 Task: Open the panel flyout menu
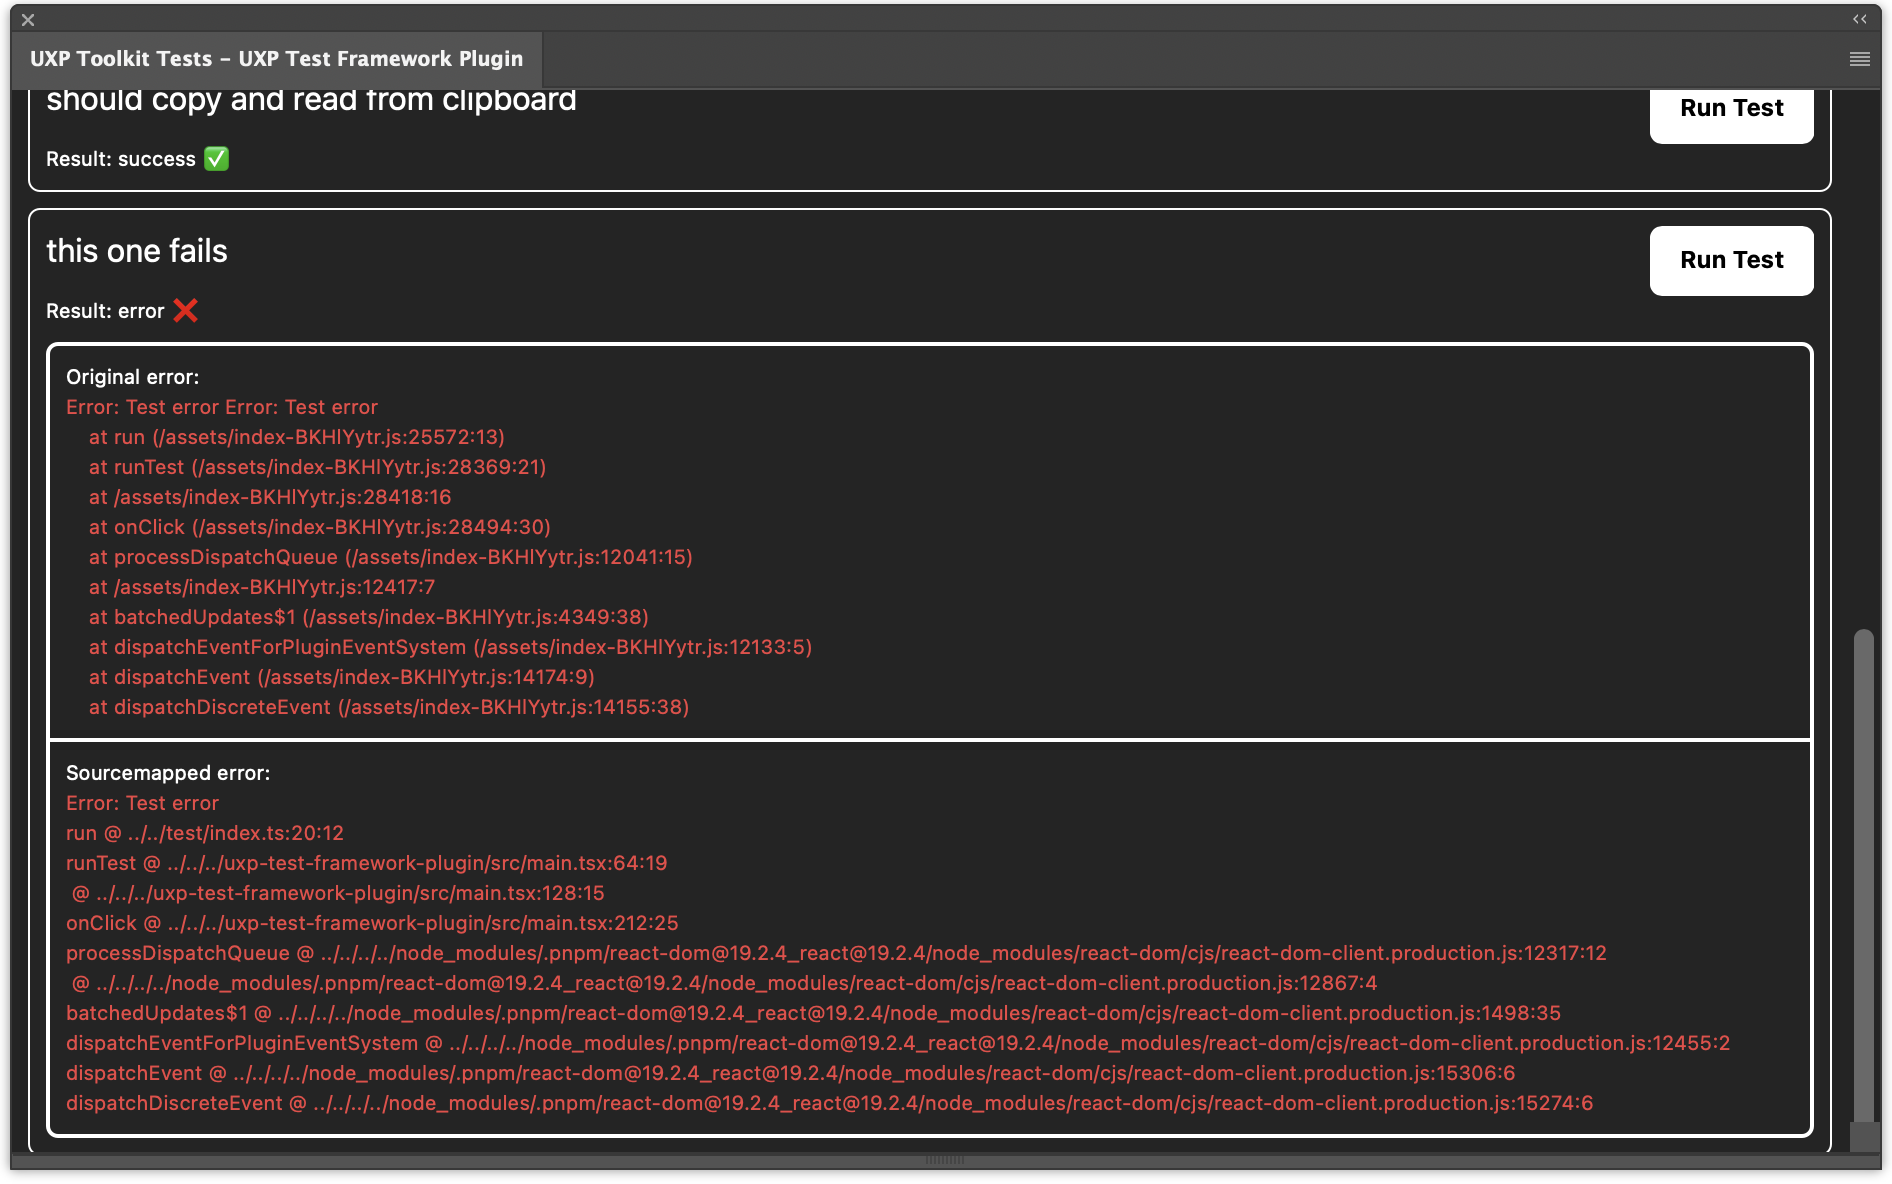[1859, 59]
